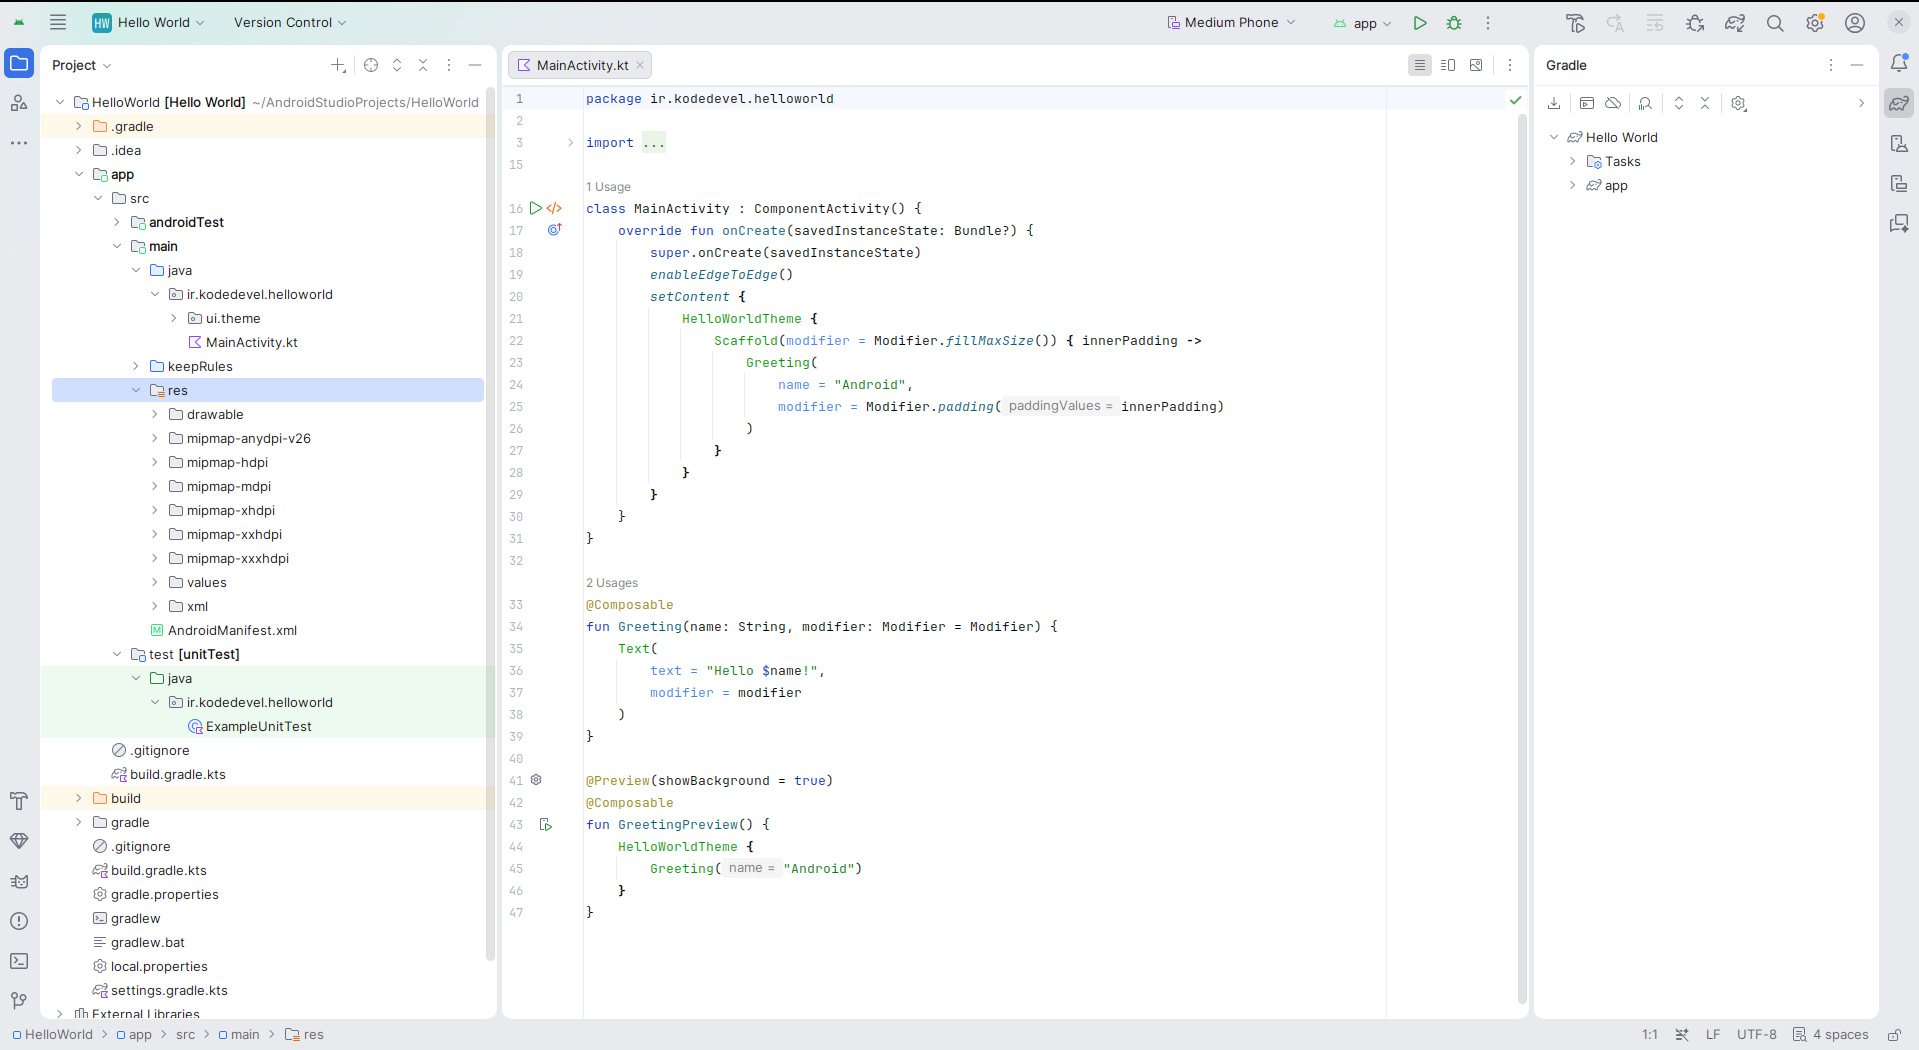Viewport: 1919px width, 1050px height.
Task: Run the app configuration
Action: coord(1420,22)
